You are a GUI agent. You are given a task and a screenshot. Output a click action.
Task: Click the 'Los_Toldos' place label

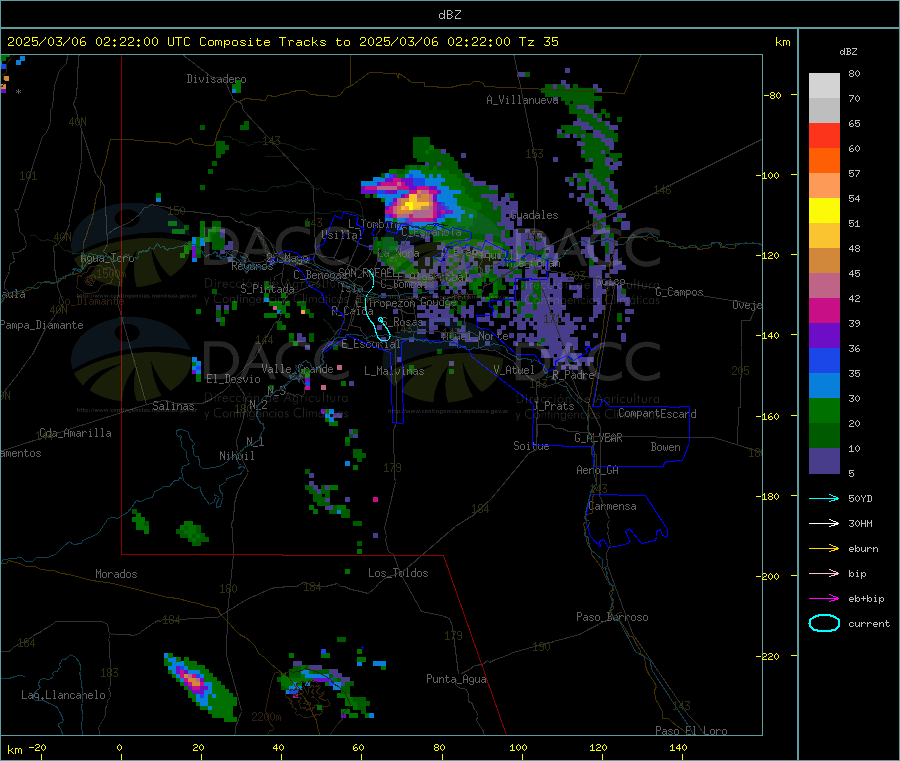398,573
